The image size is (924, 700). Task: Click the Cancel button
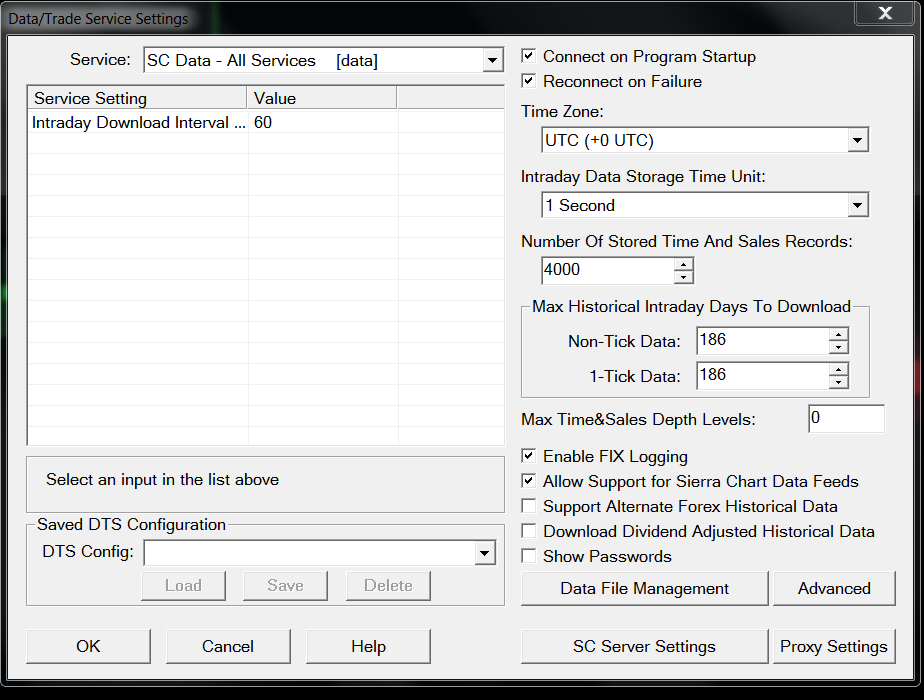coord(228,646)
